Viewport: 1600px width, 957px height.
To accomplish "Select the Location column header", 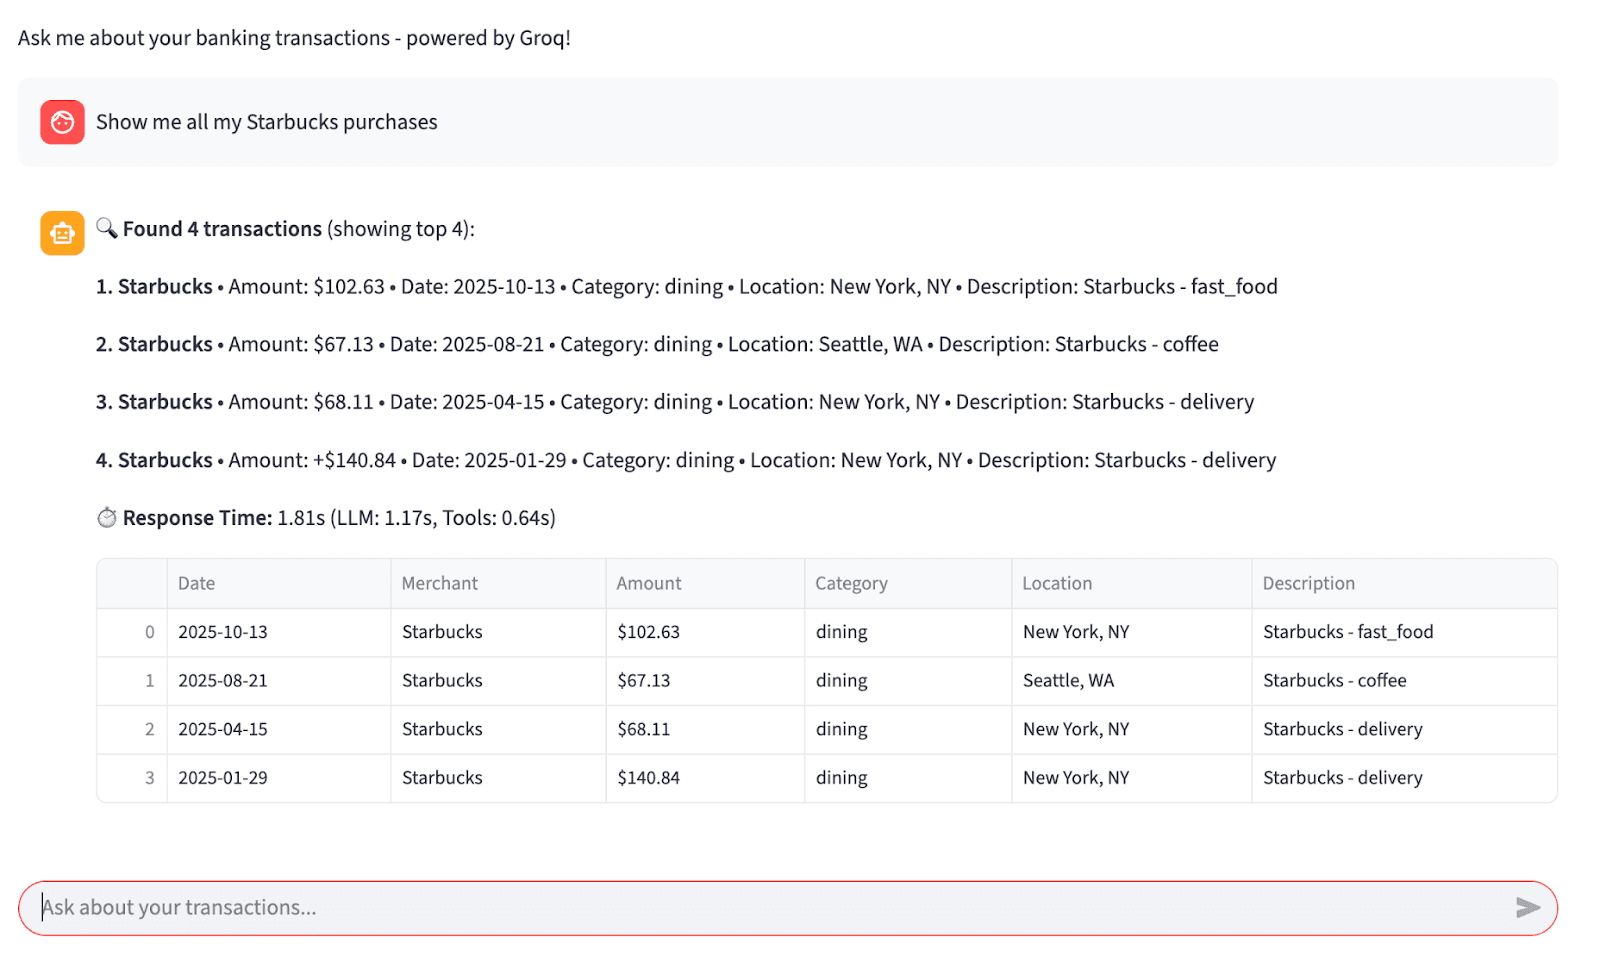I will pyautogui.click(x=1057, y=583).
